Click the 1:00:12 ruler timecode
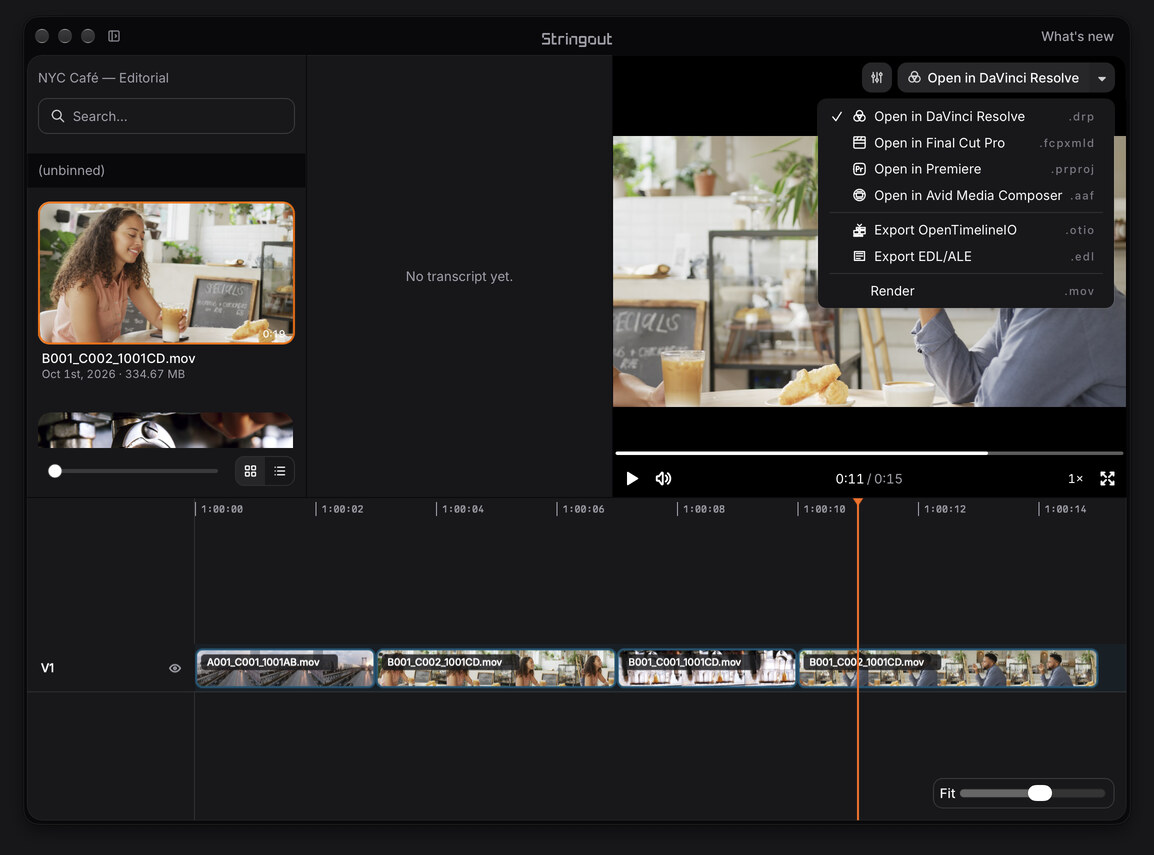The width and height of the screenshot is (1154, 855). point(945,508)
